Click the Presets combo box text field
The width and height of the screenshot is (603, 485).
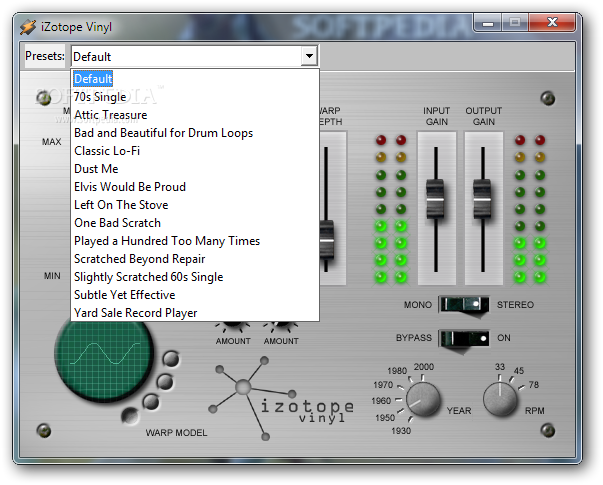[x=186, y=56]
